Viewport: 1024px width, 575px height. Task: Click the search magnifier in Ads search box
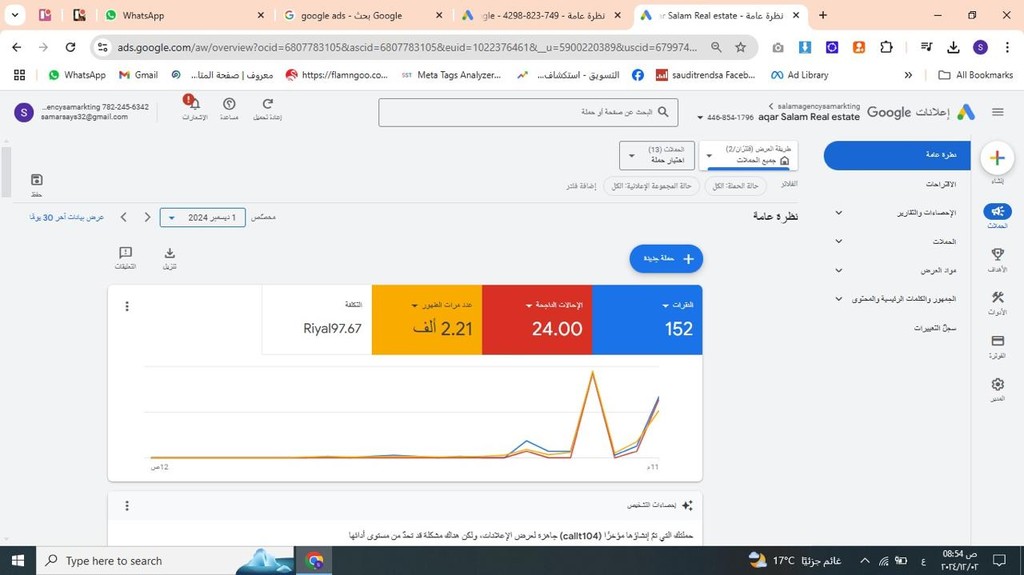pyautogui.click(x=663, y=112)
